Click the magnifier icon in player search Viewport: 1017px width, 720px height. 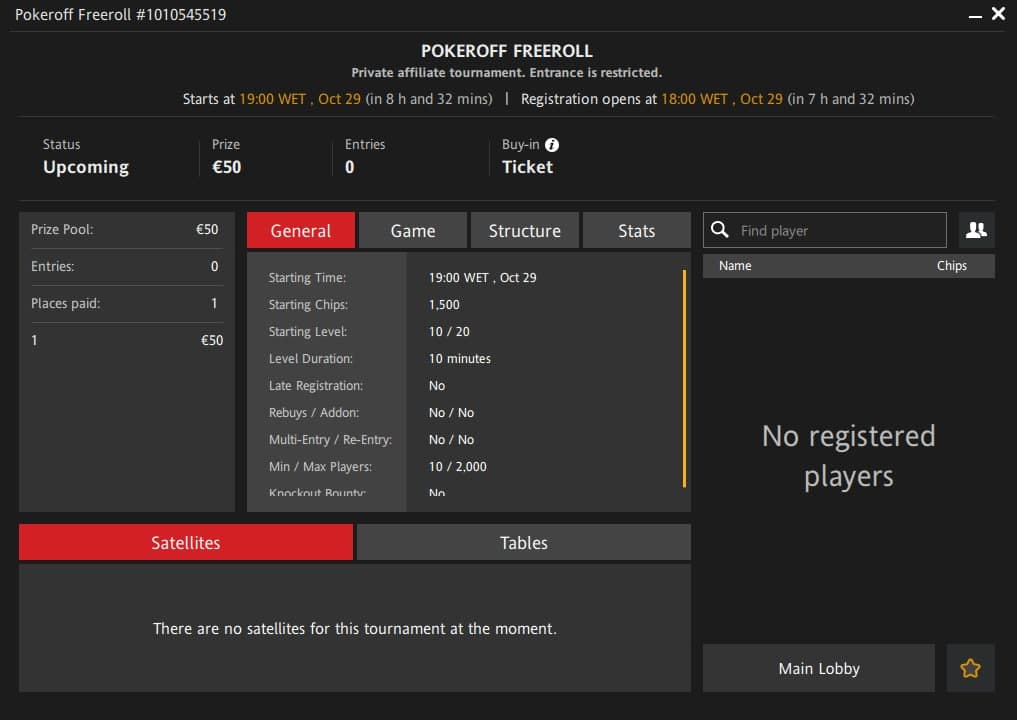click(719, 230)
